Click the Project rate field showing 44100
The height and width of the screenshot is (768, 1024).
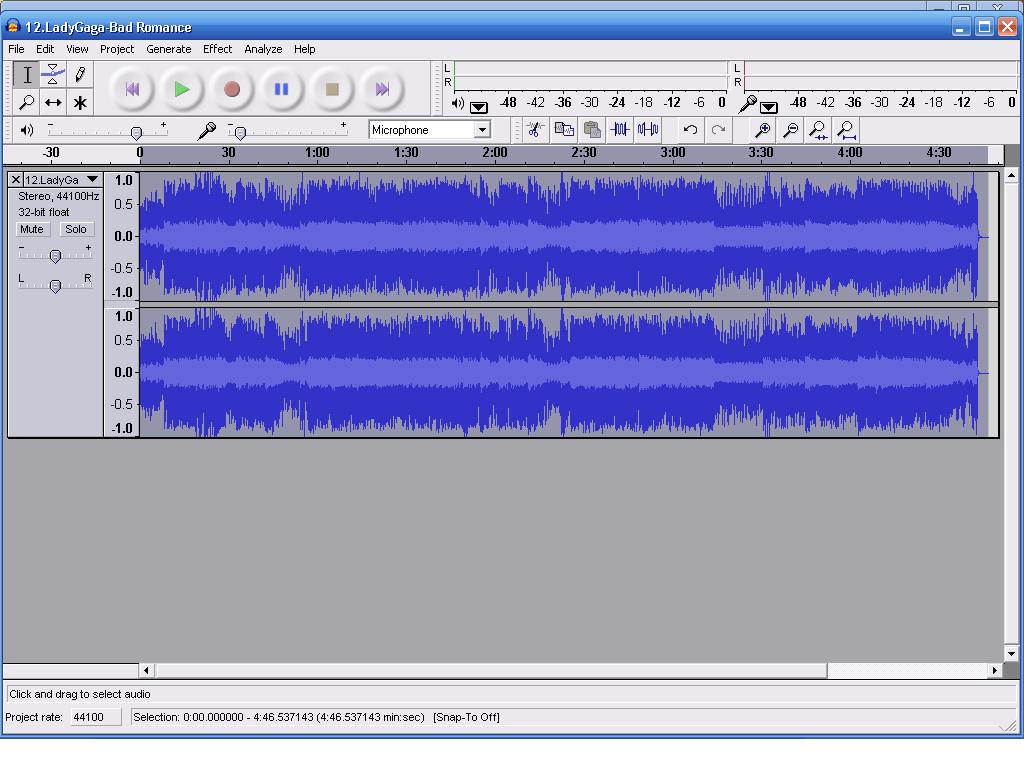95,717
